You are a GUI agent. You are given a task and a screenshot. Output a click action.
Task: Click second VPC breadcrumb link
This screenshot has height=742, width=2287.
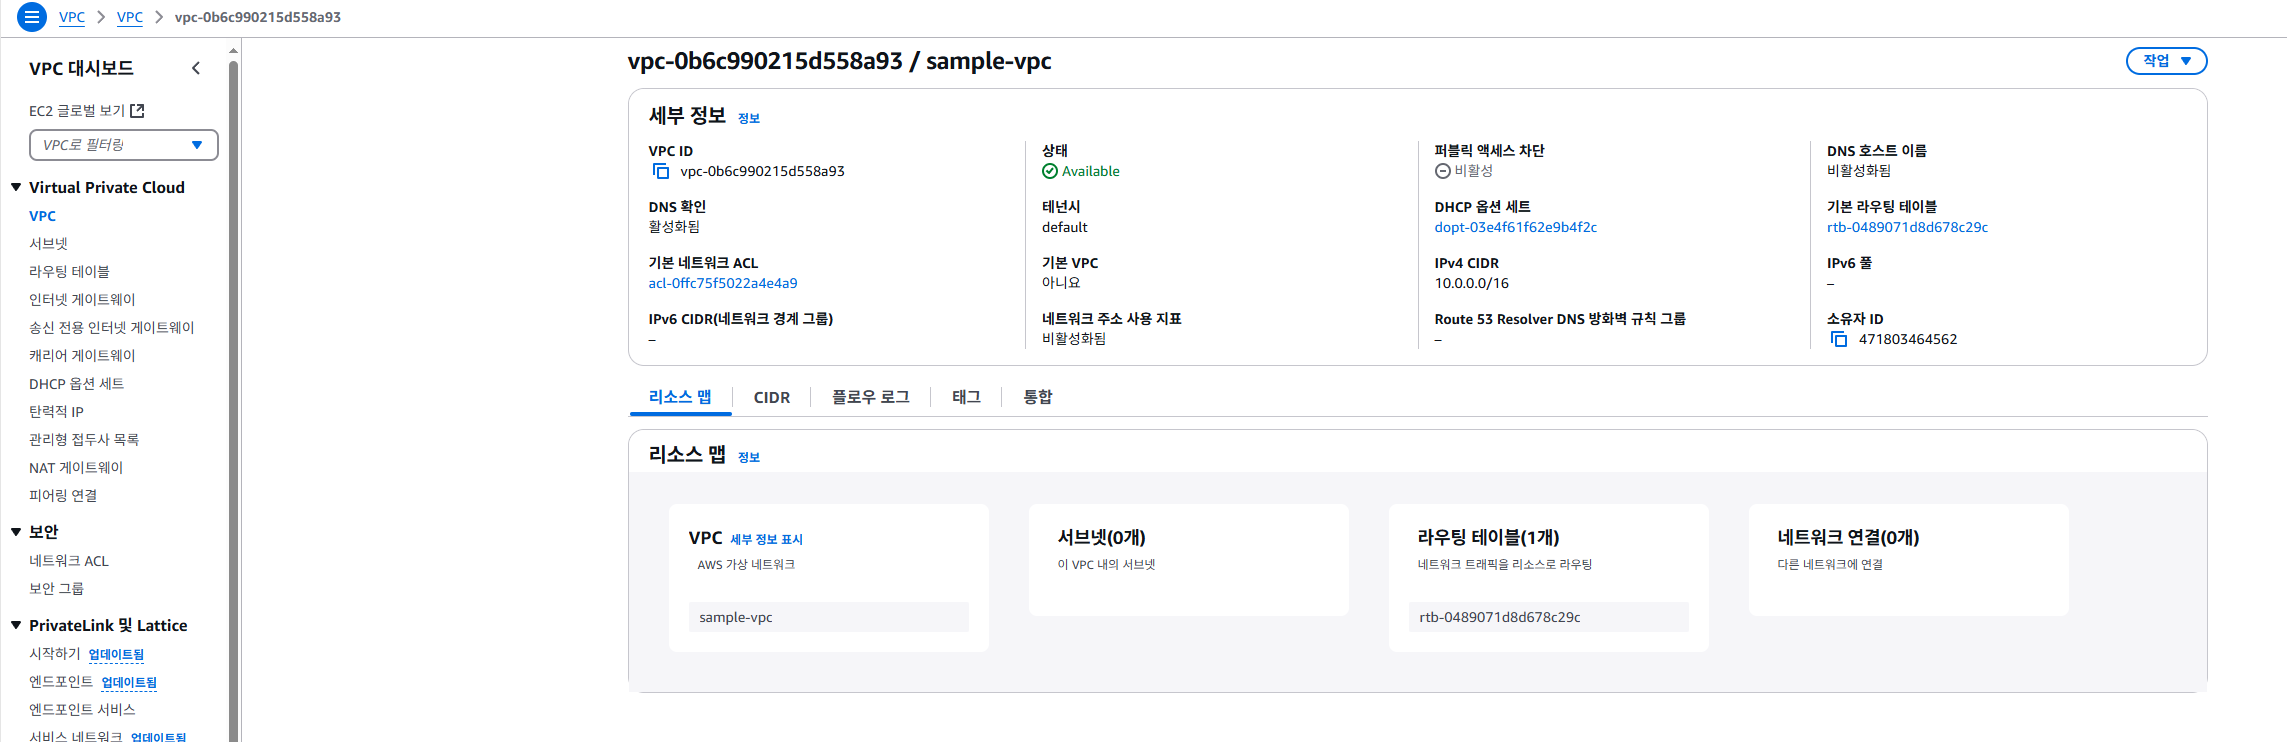click(130, 17)
